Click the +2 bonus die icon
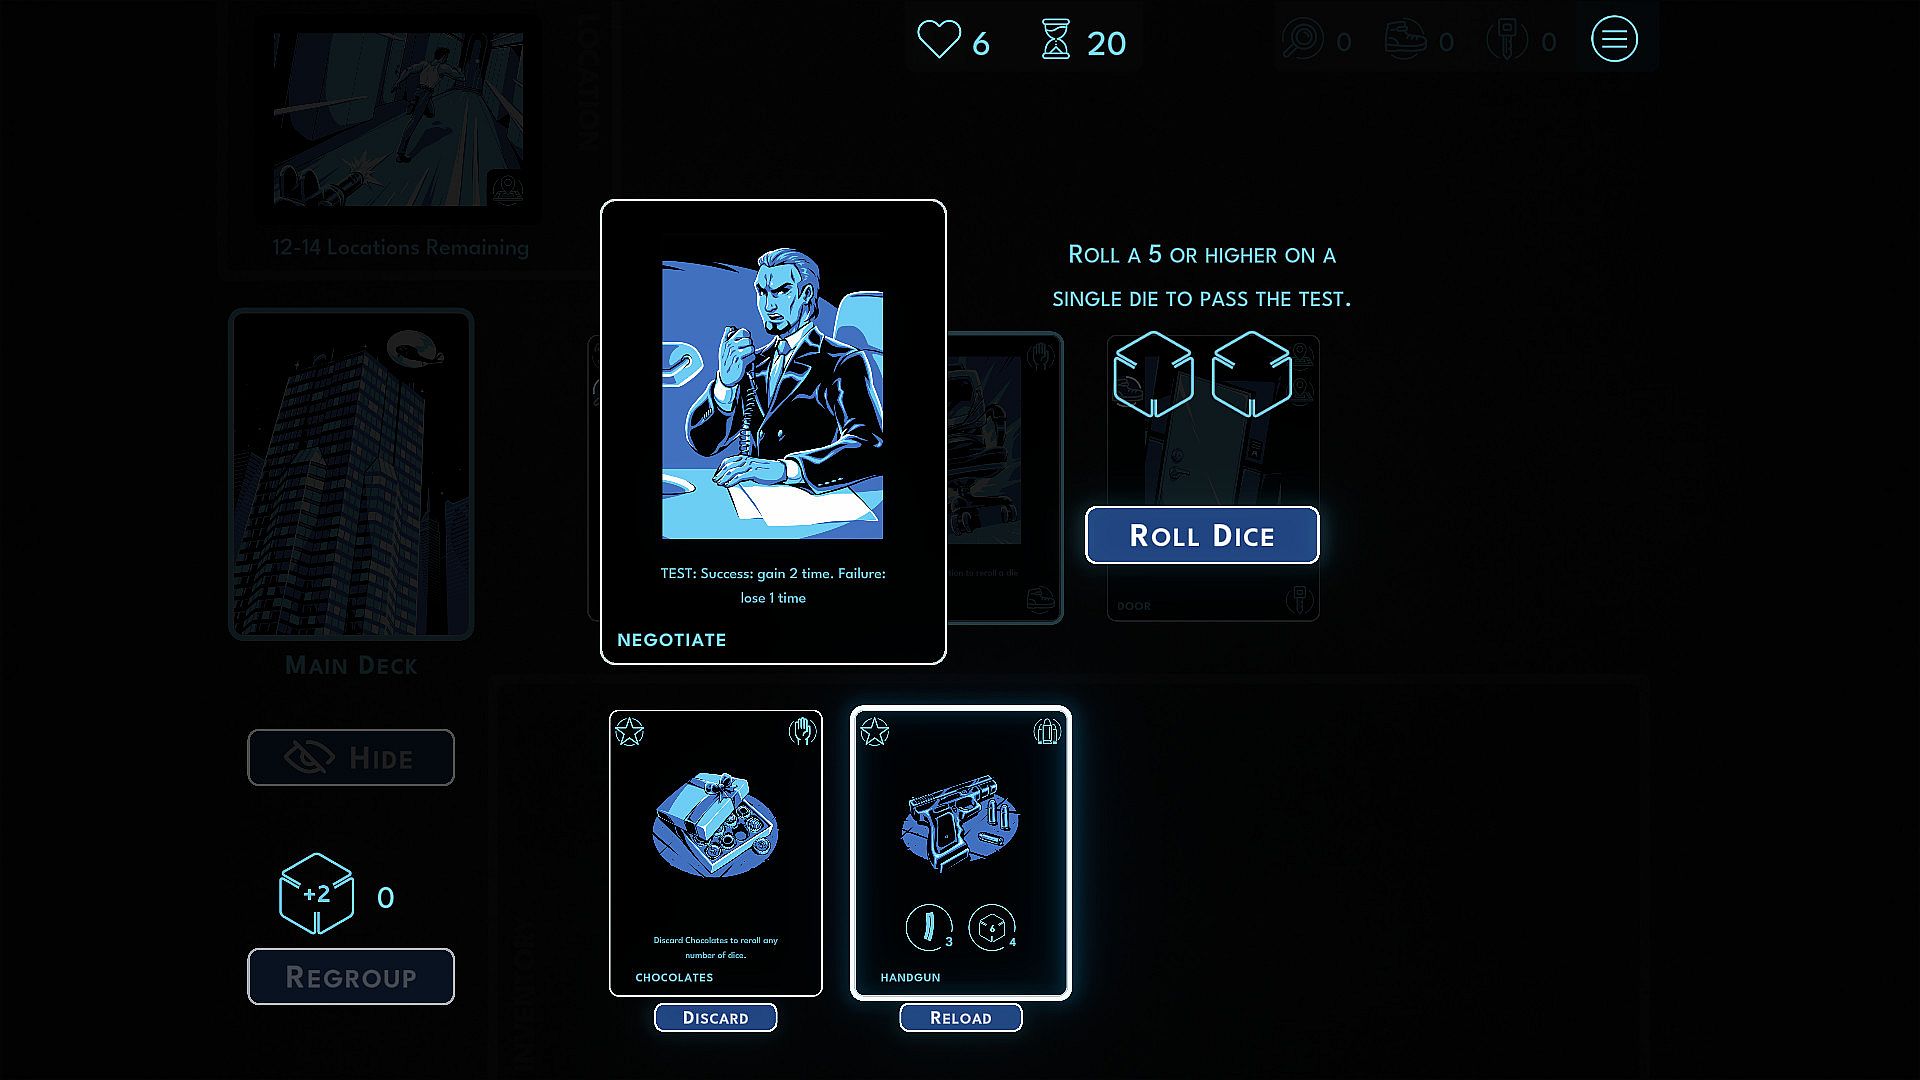 pyautogui.click(x=316, y=893)
